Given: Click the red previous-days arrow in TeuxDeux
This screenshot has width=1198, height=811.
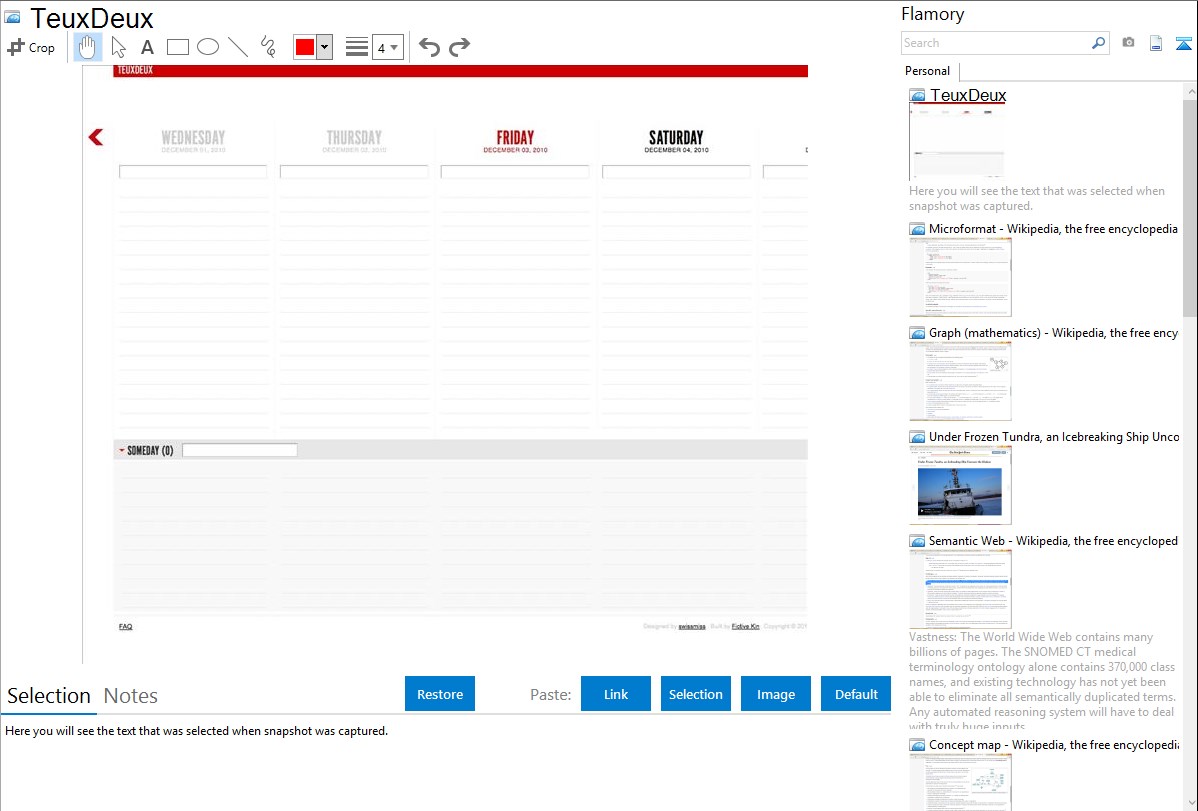Looking at the screenshot, I should pos(96,138).
